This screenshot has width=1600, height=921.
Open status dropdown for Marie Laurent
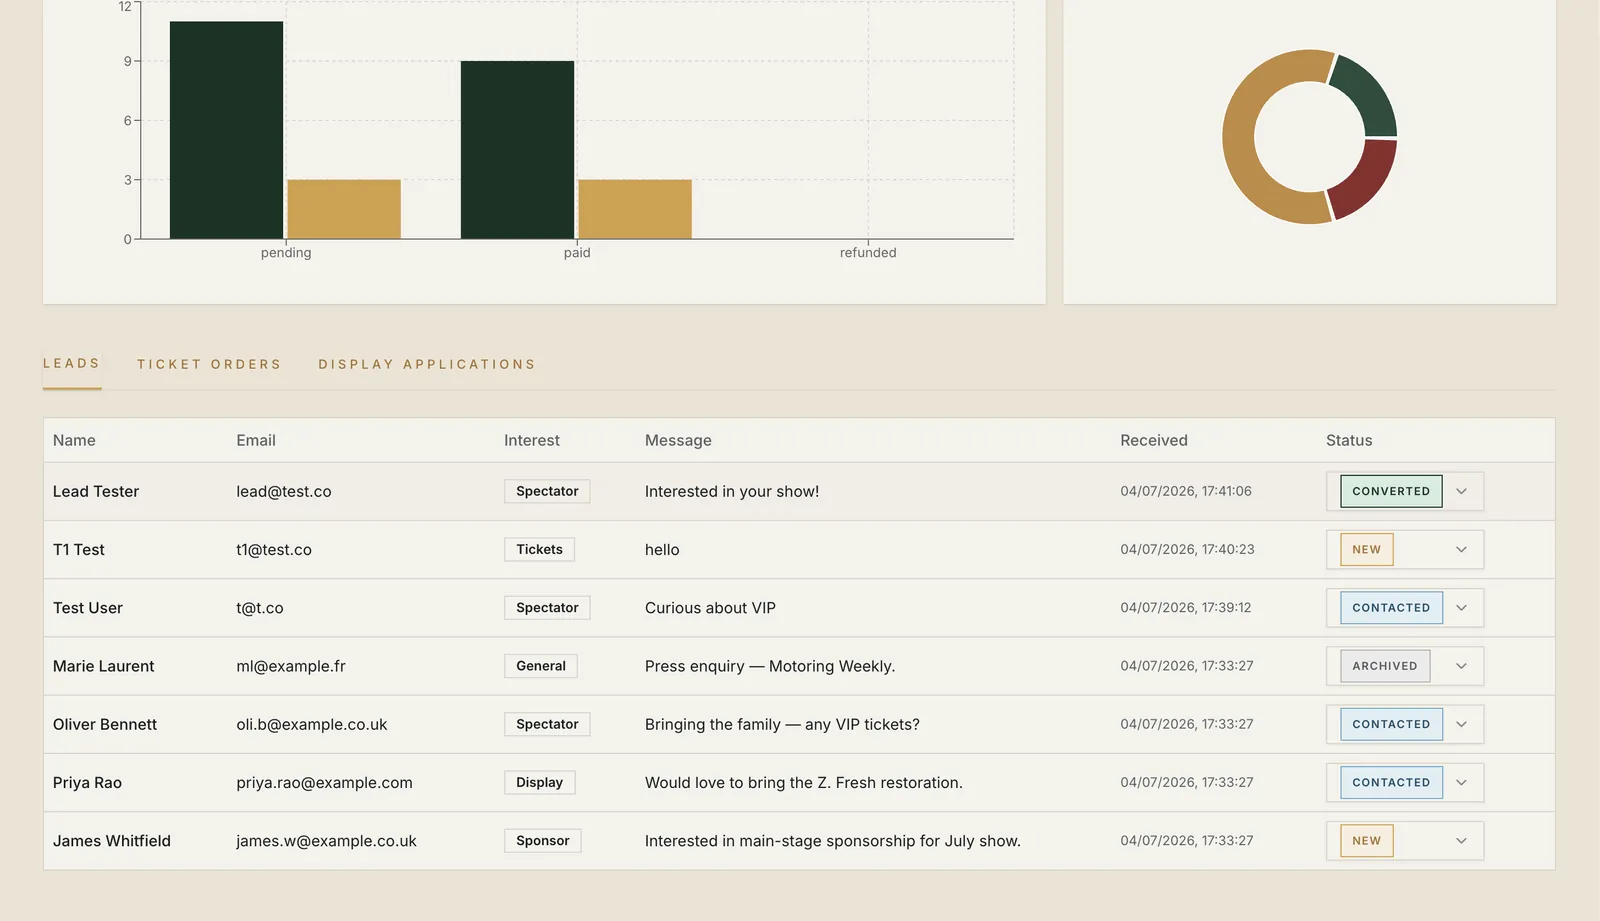coord(1404,666)
